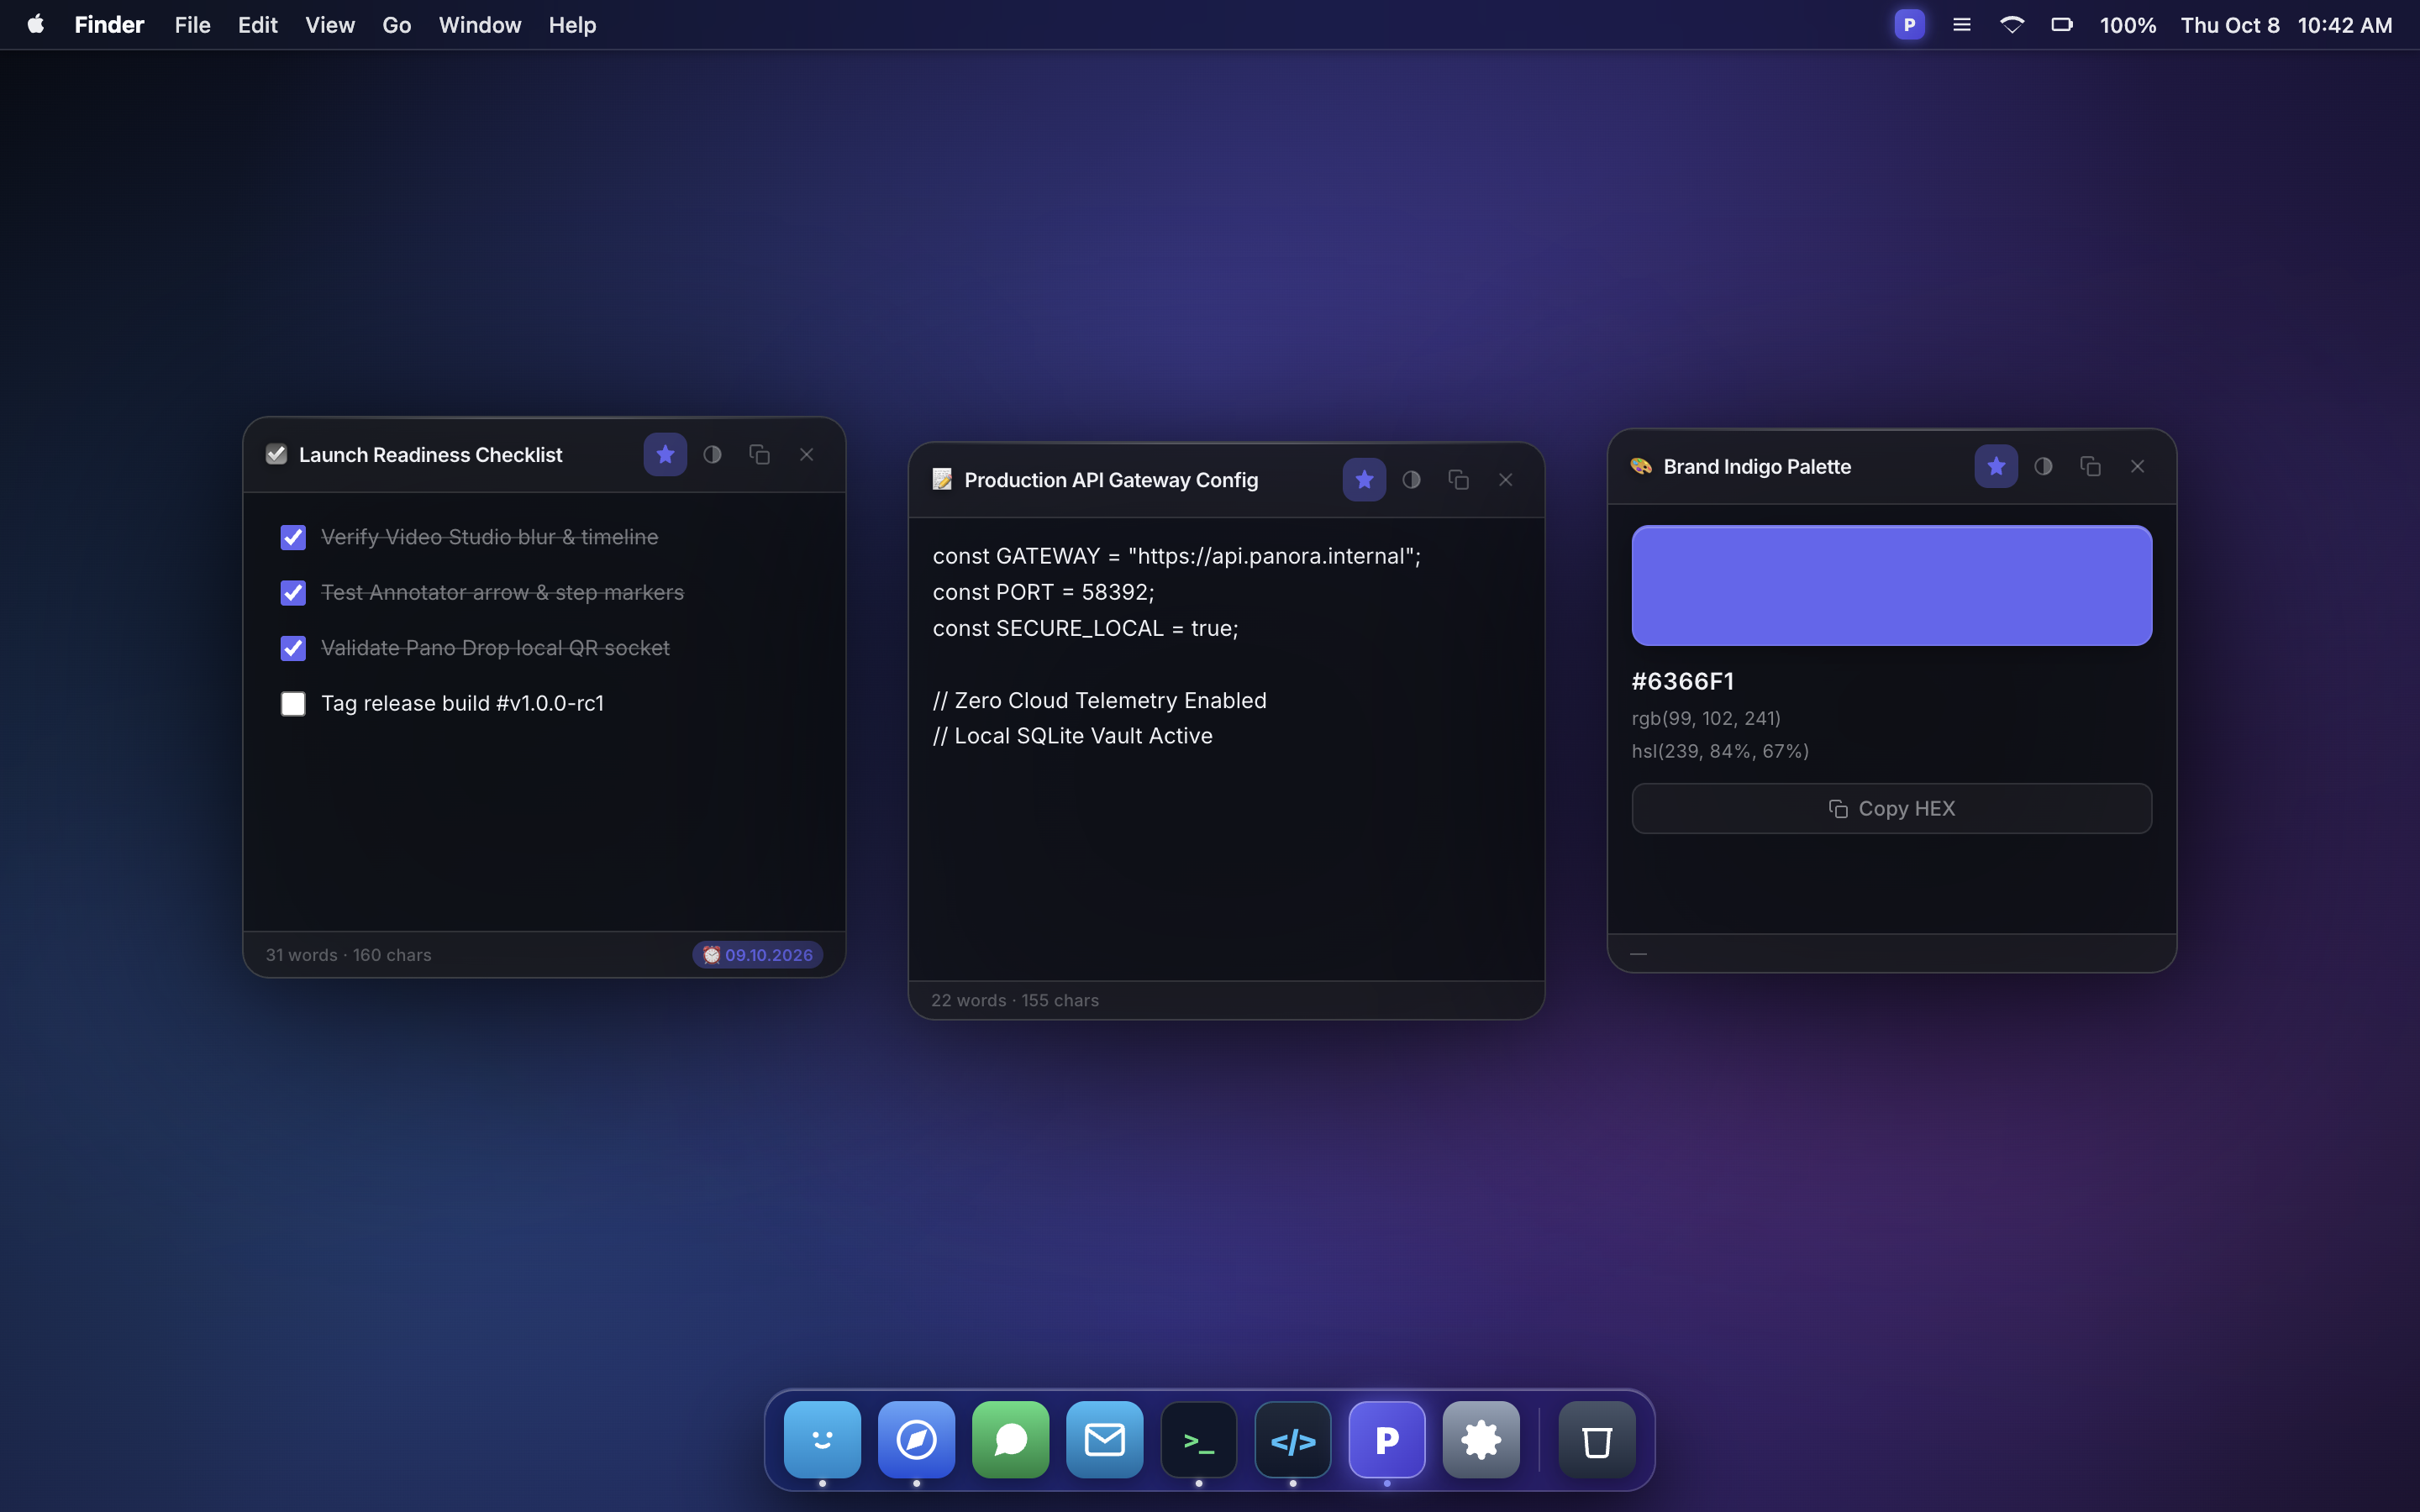Viewport: 2420px width, 1512px height.
Task: Toggle pin star on Launch Readiness Checklist
Action: tap(665, 455)
